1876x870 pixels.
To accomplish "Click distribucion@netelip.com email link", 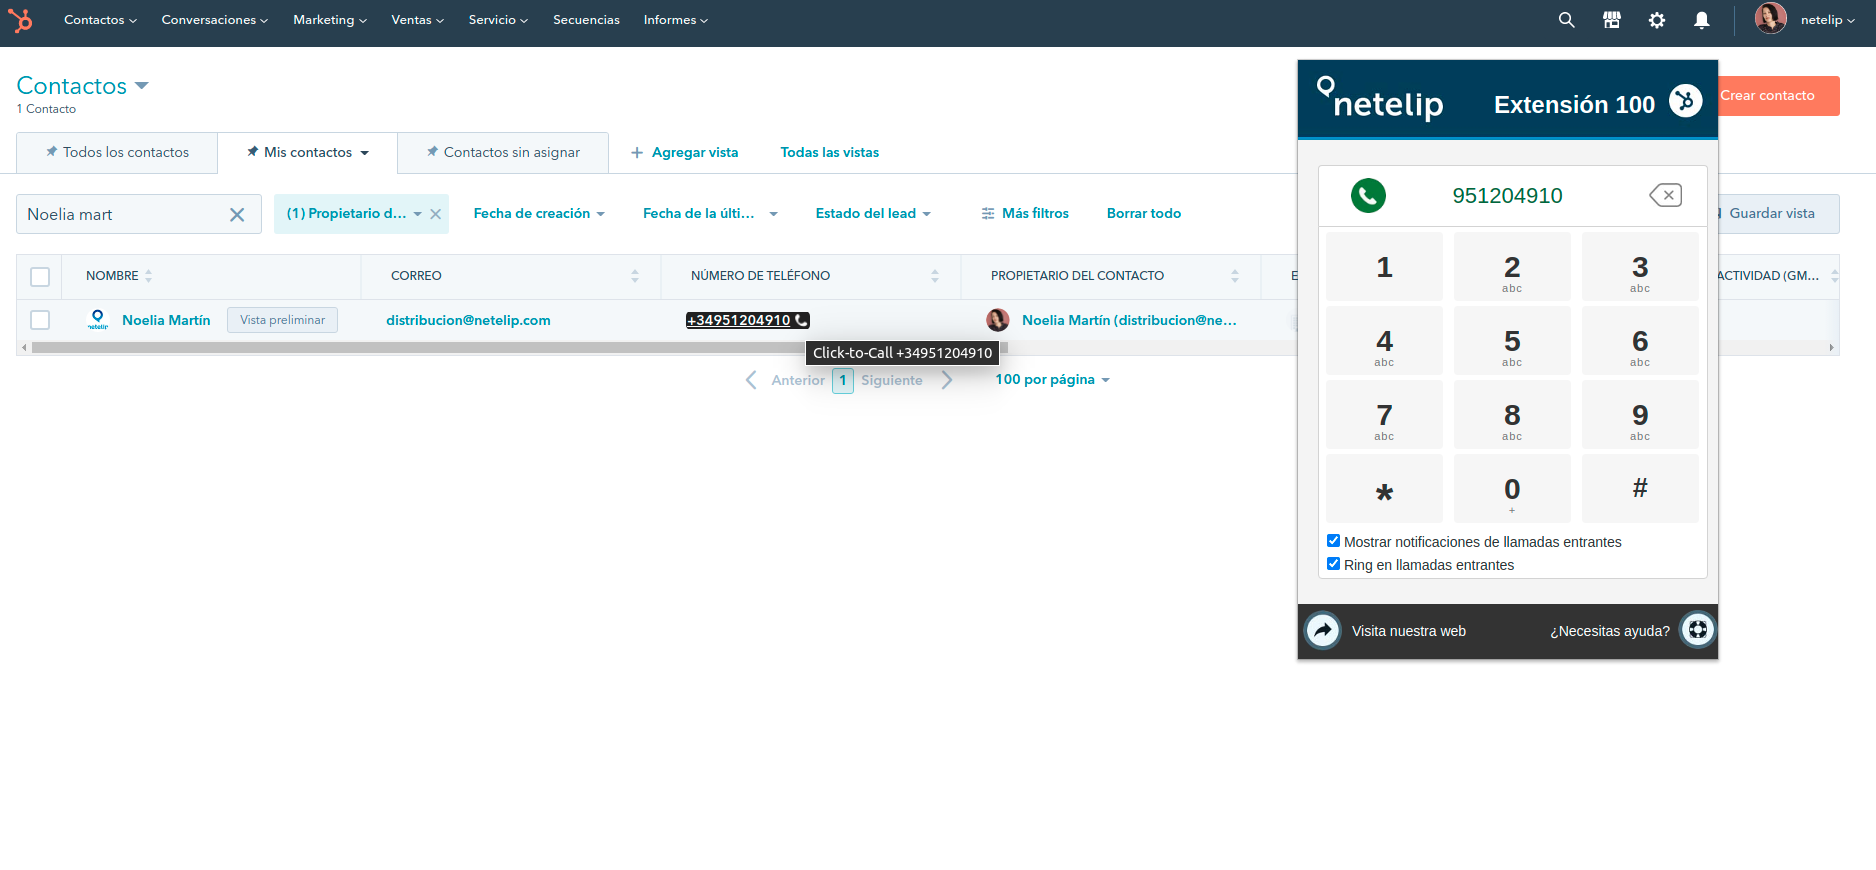I will [x=468, y=320].
